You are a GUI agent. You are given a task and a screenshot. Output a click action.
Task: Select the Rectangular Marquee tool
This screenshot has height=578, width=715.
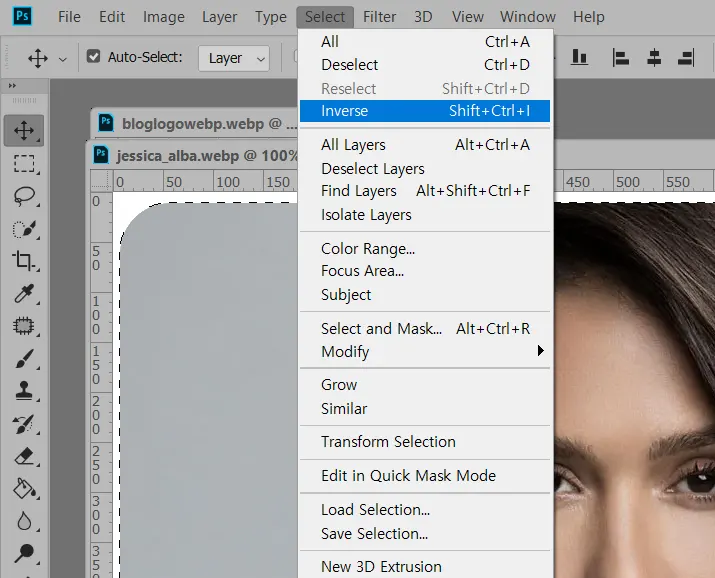pos(24,164)
